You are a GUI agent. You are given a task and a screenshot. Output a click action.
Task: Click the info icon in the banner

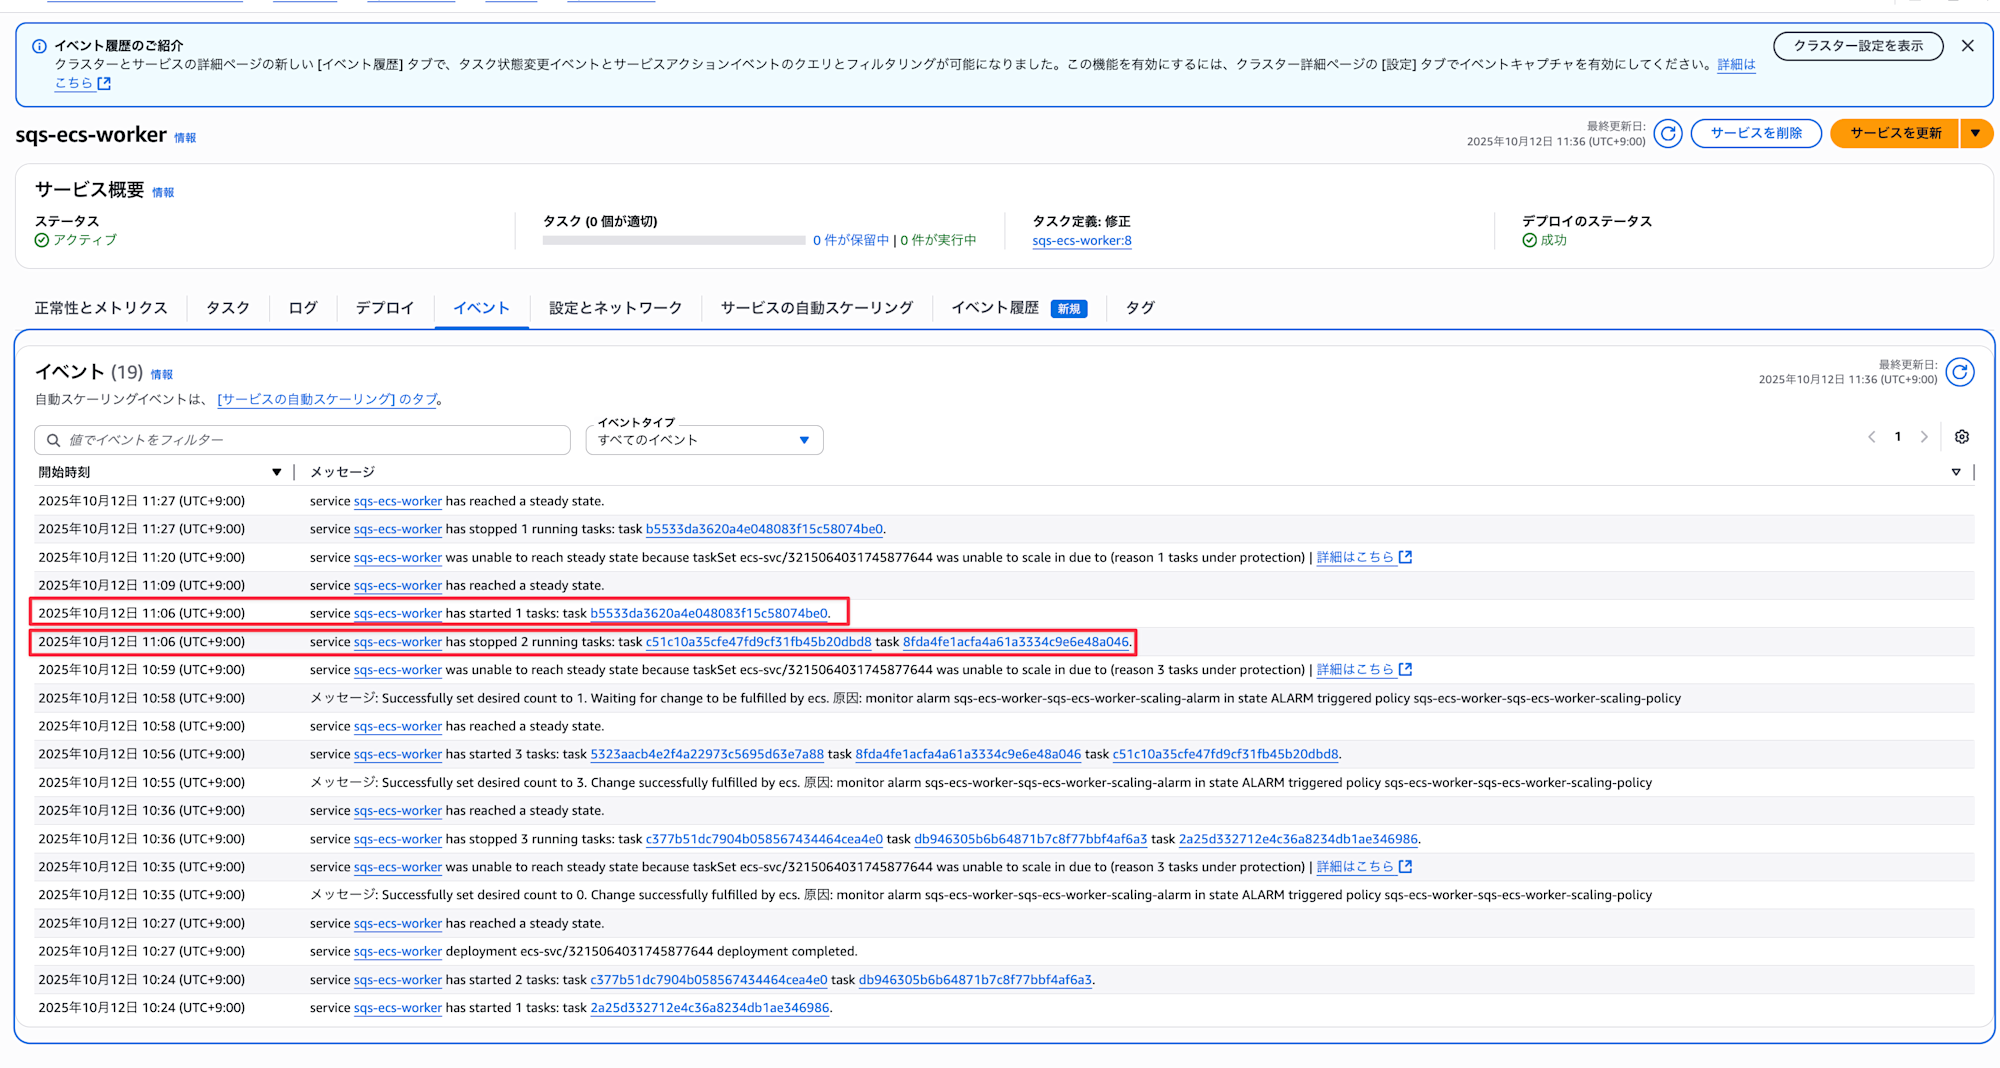[39, 46]
